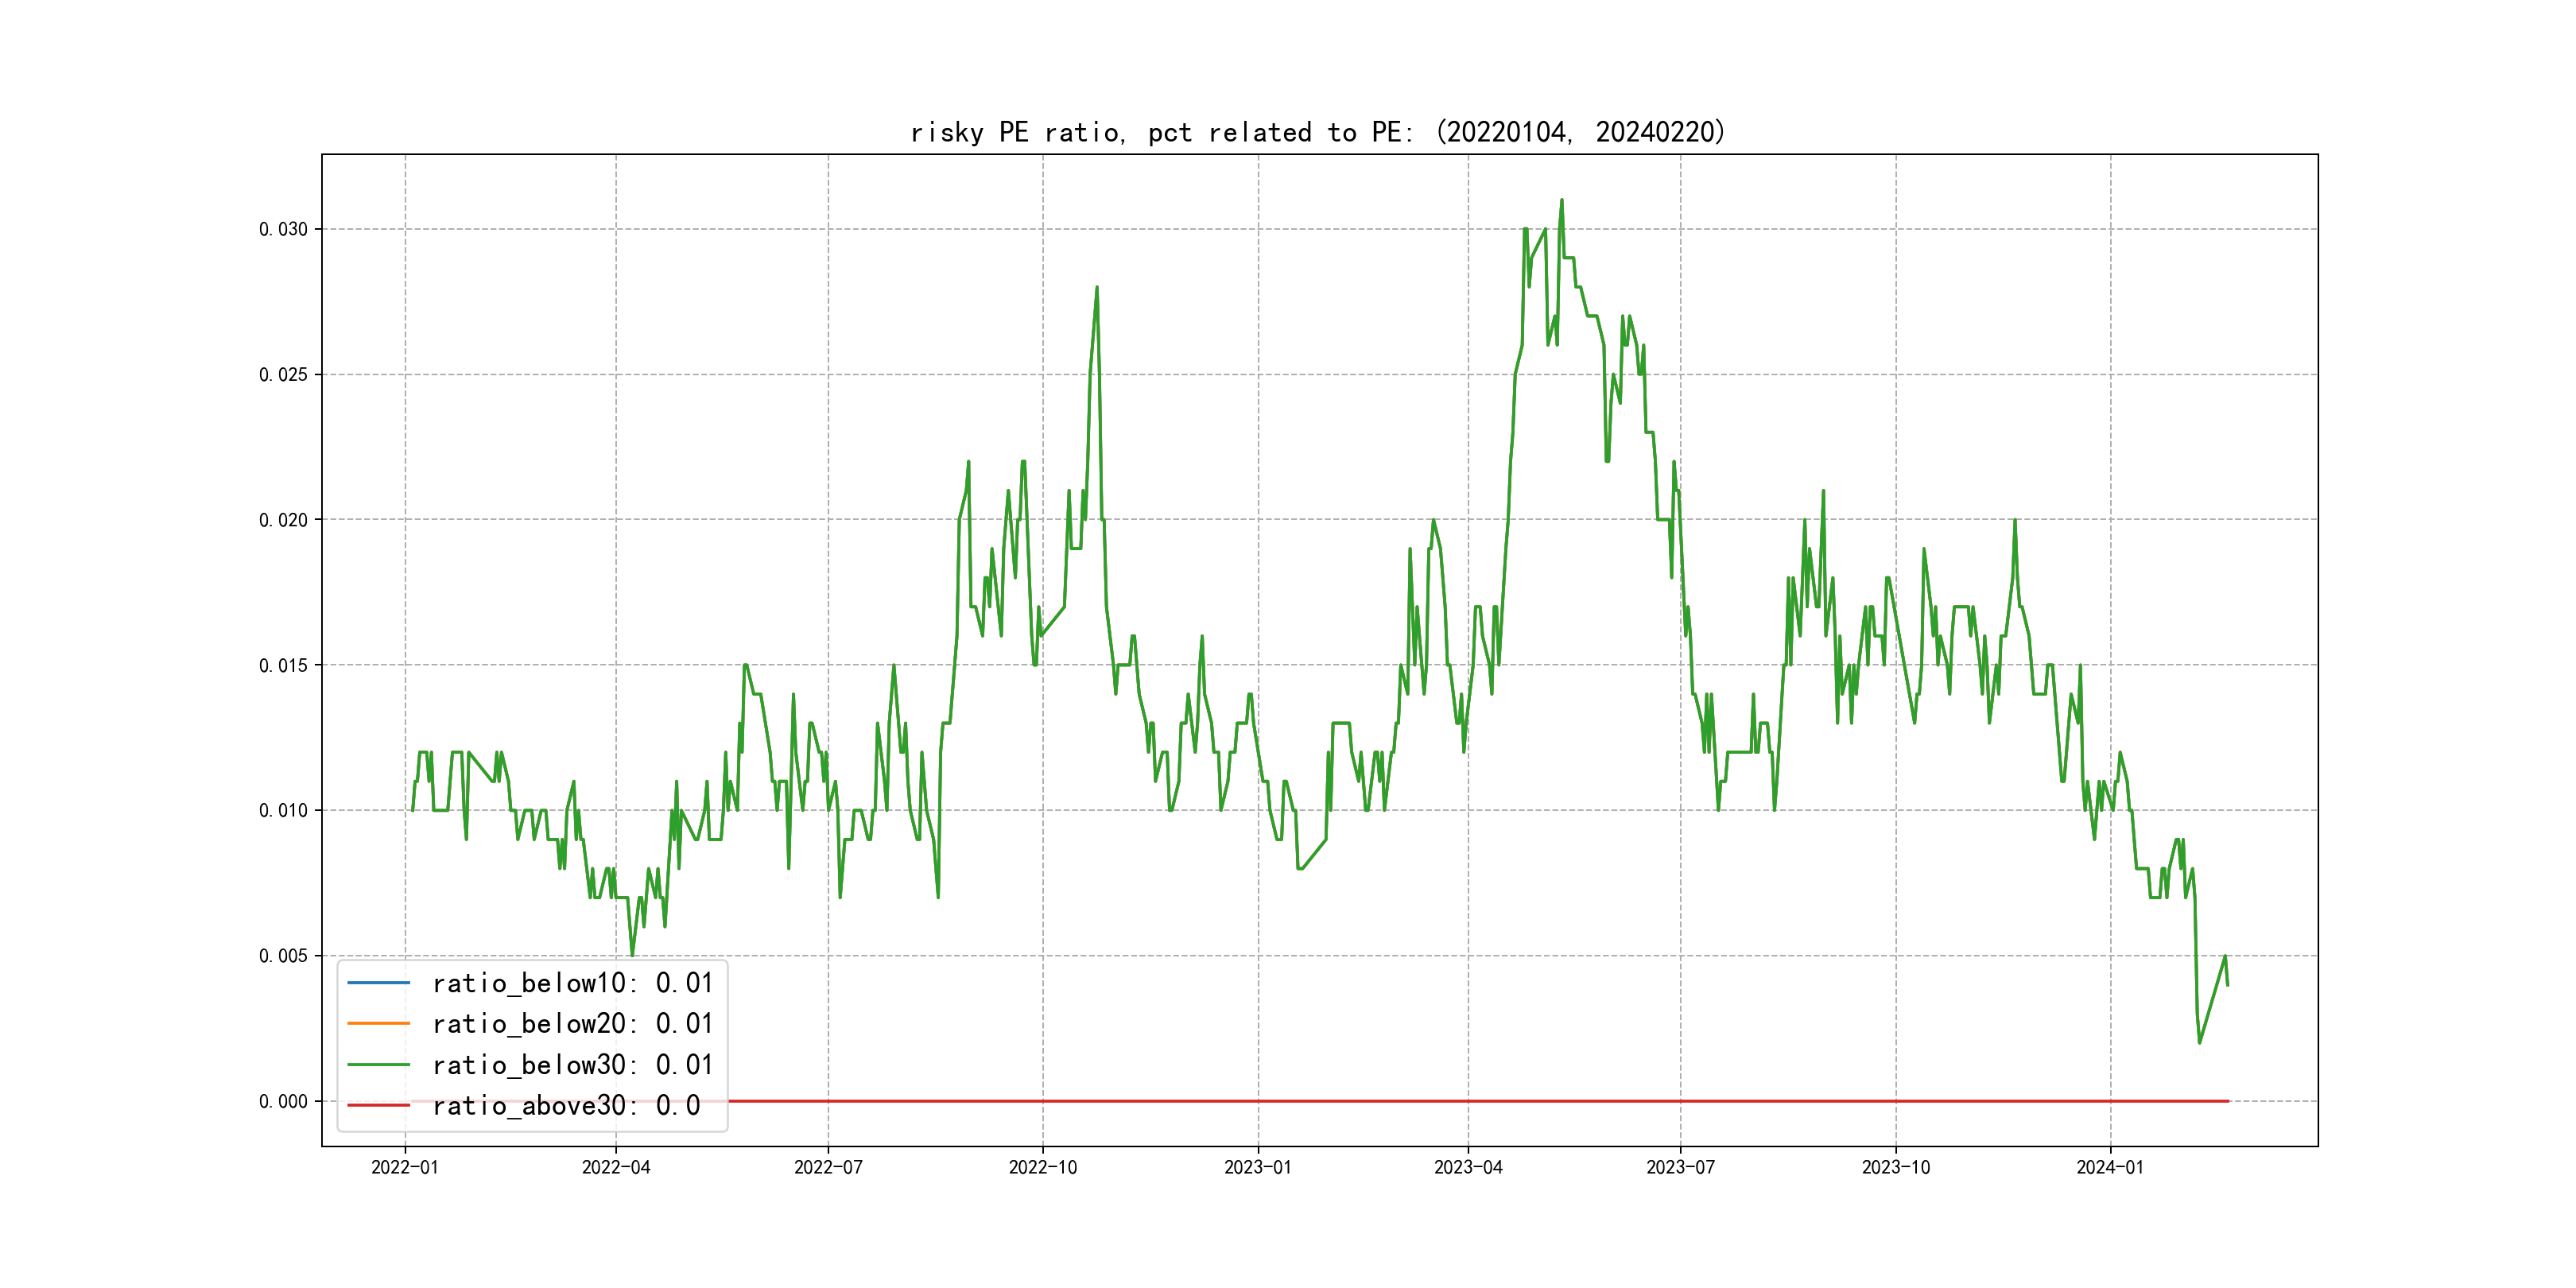Click the blue ratio_below10 legend line swatch
2576x1288 pixels.
point(378,983)
